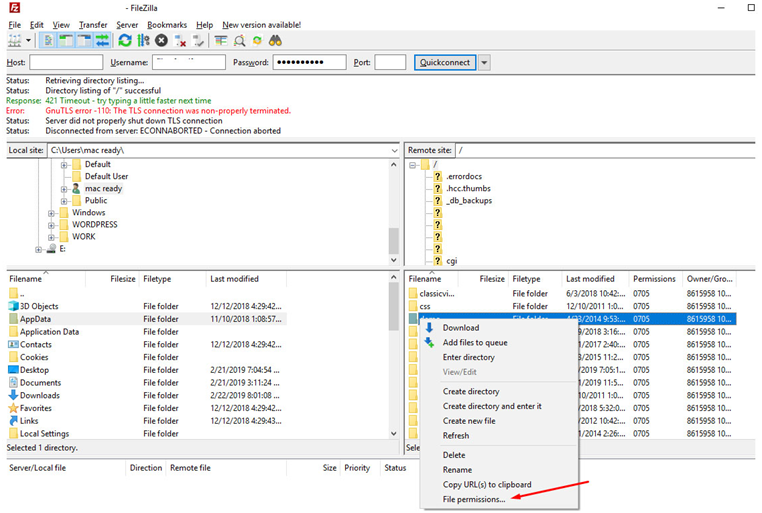Disconnect from the current server

point(180,41)
